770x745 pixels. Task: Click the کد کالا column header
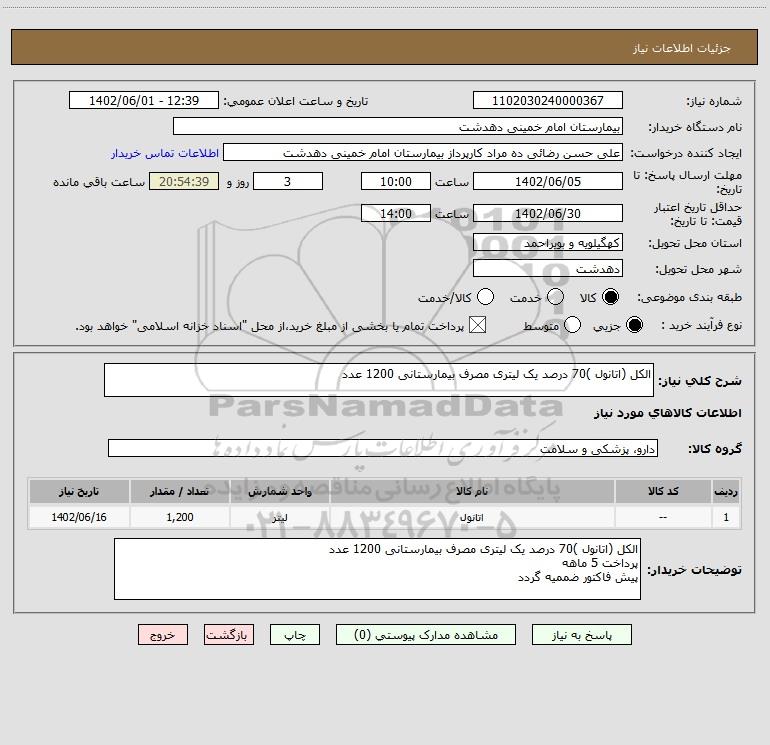[x=663, y=491]
